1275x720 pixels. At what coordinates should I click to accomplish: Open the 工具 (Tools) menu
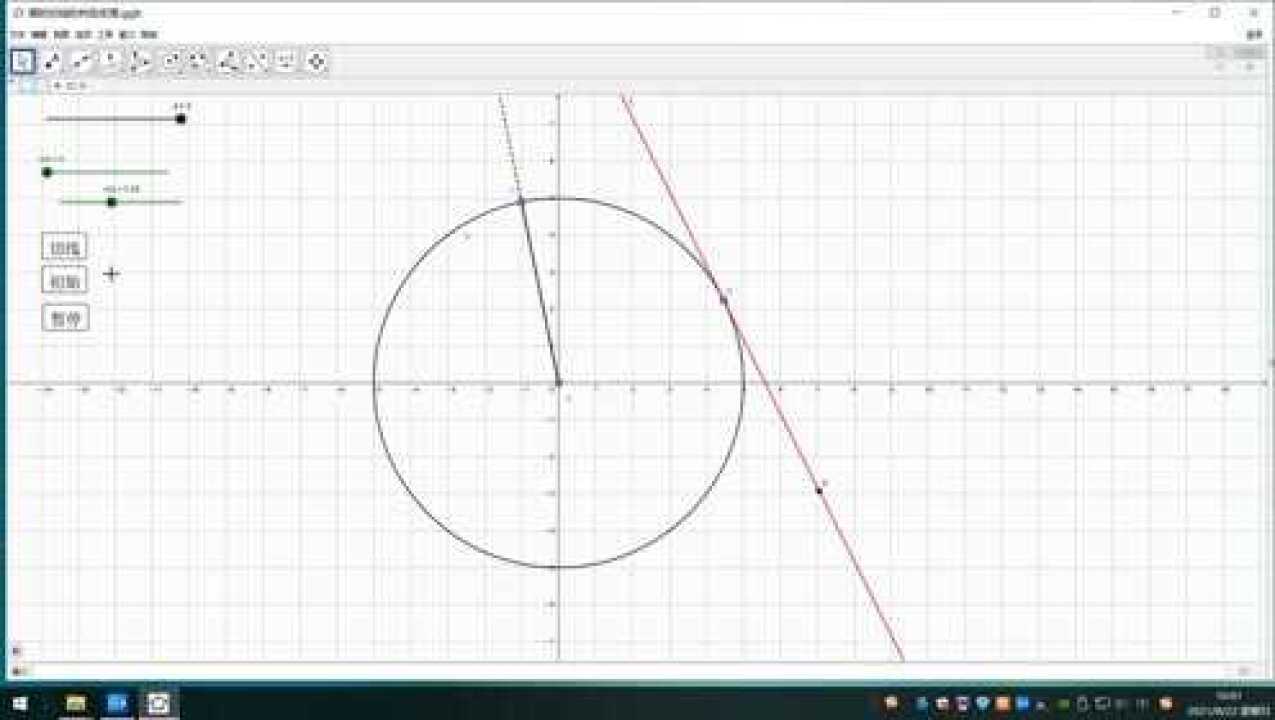105,34
